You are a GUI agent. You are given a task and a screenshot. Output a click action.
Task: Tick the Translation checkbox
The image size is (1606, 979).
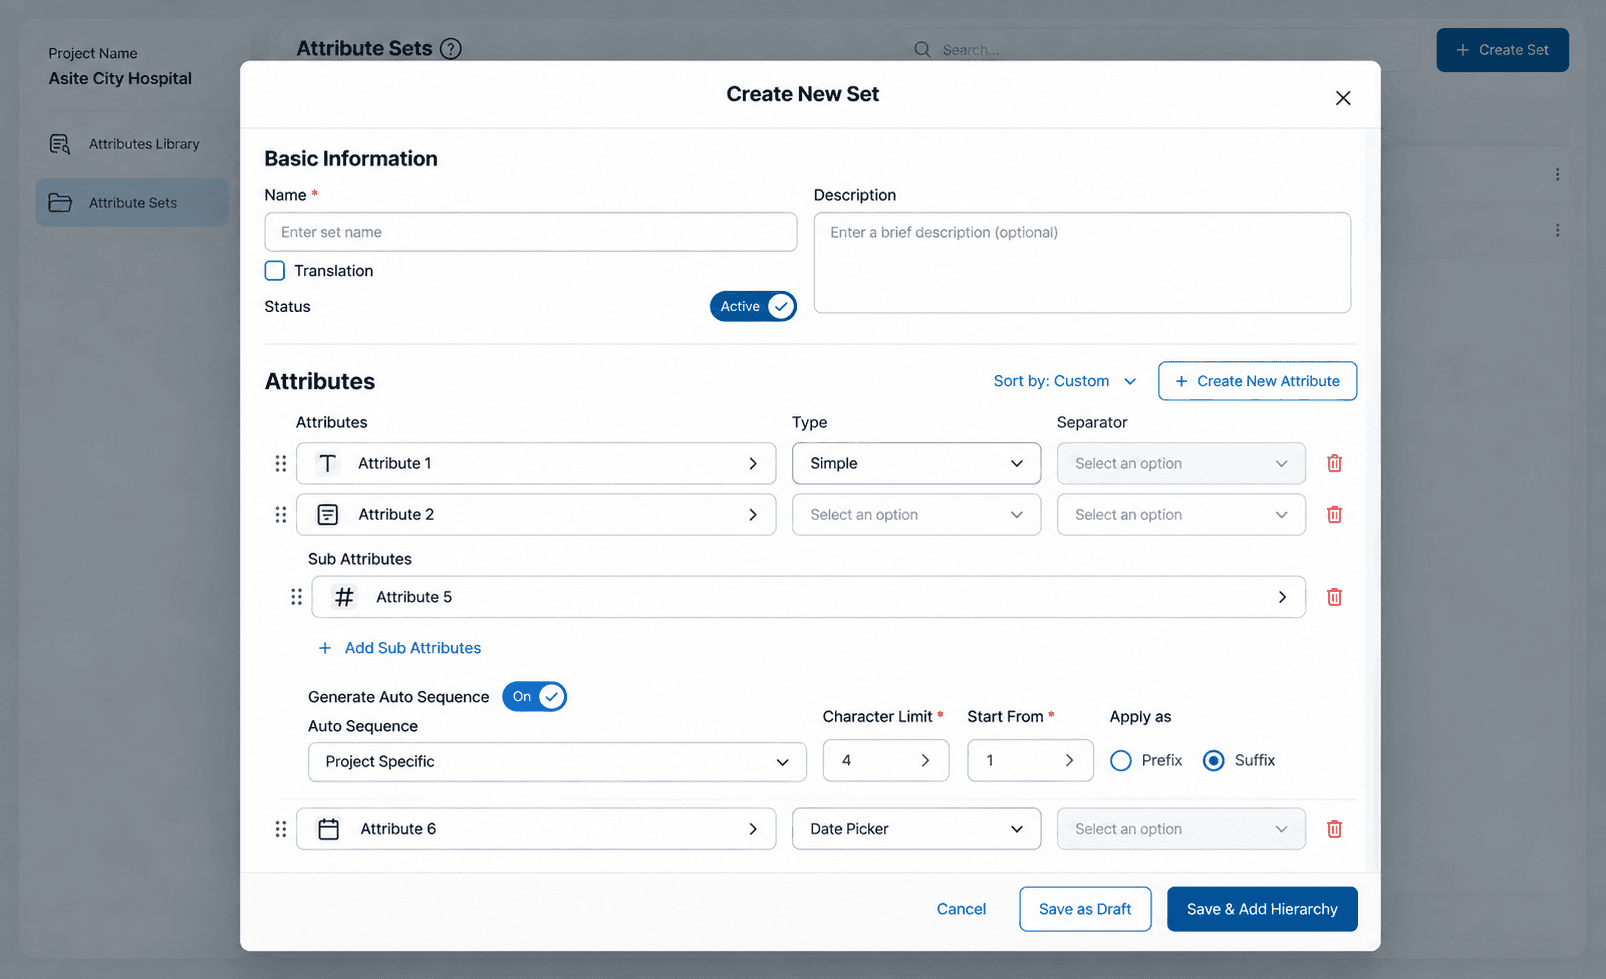point(275,271)
